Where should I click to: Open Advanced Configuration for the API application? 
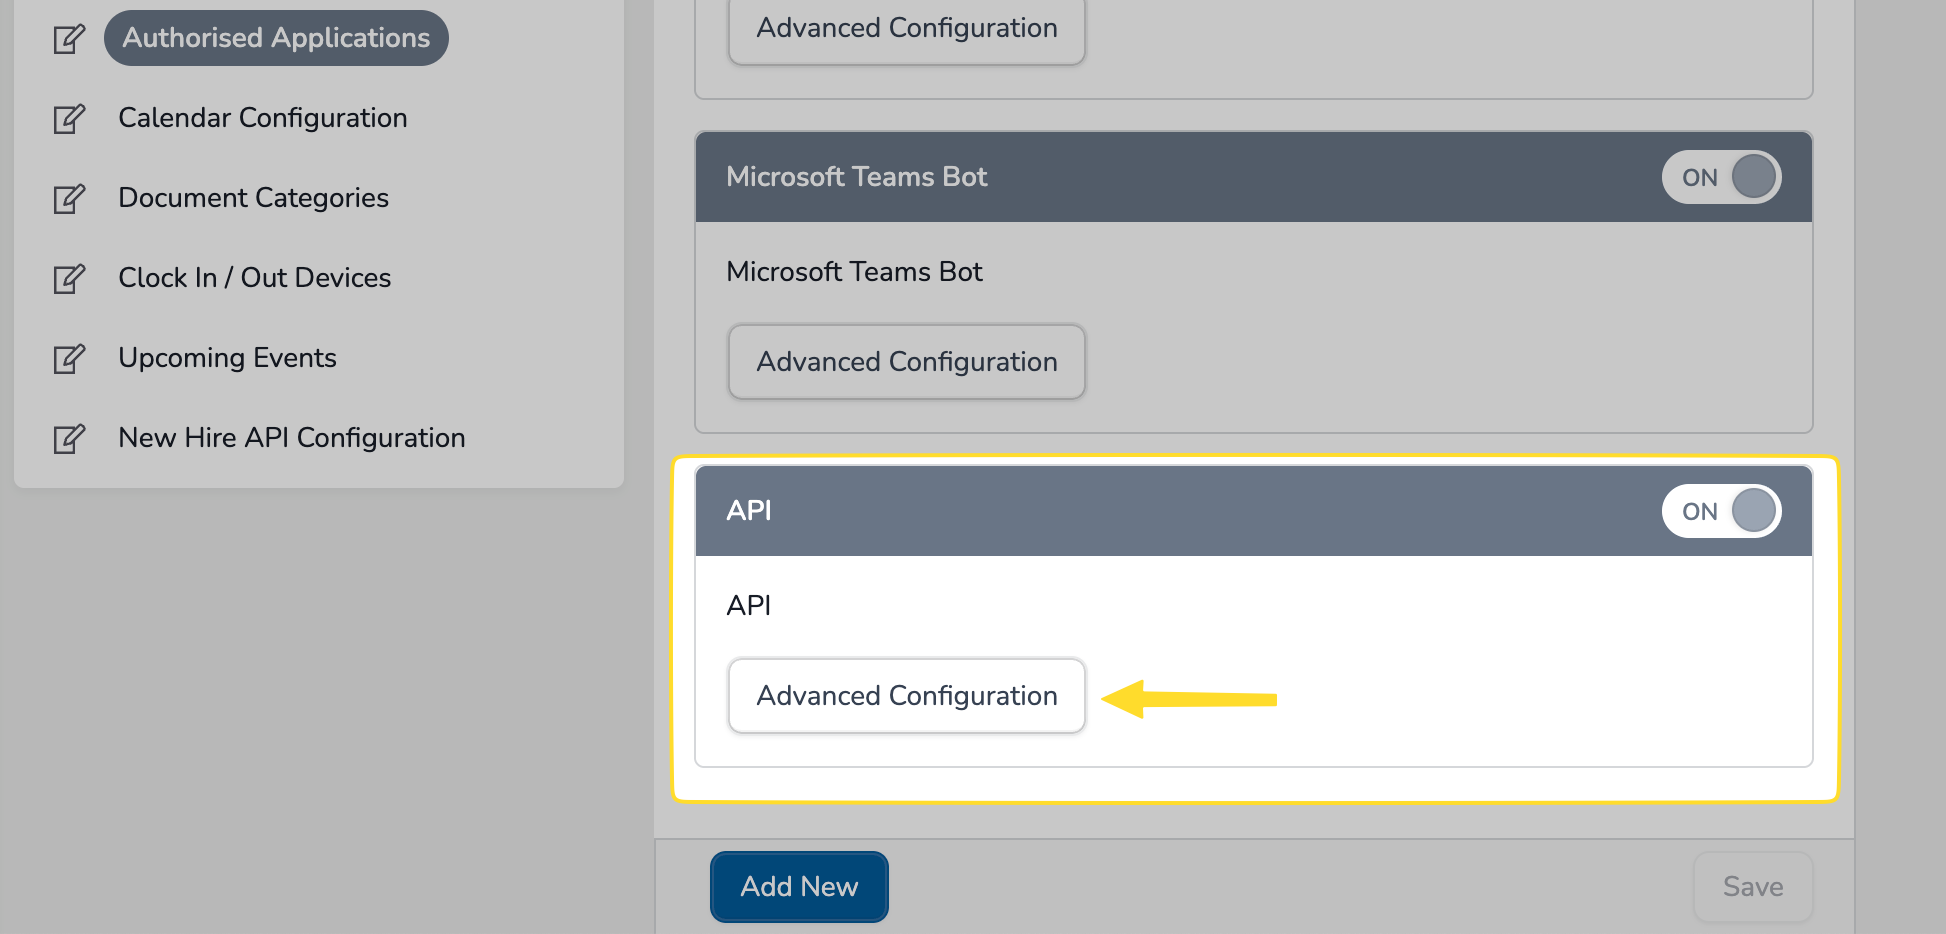point(906,696)
